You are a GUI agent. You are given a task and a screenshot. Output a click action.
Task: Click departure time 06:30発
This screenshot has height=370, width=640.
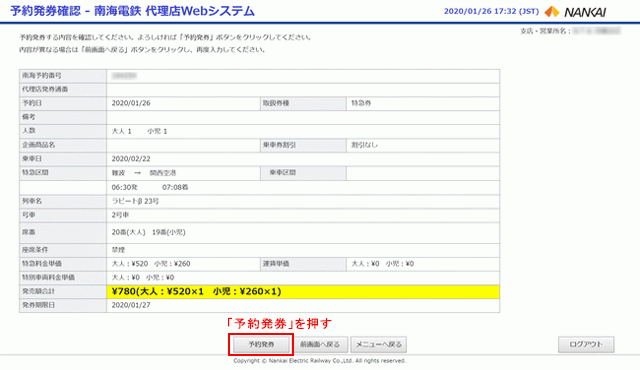pos(125,187)
